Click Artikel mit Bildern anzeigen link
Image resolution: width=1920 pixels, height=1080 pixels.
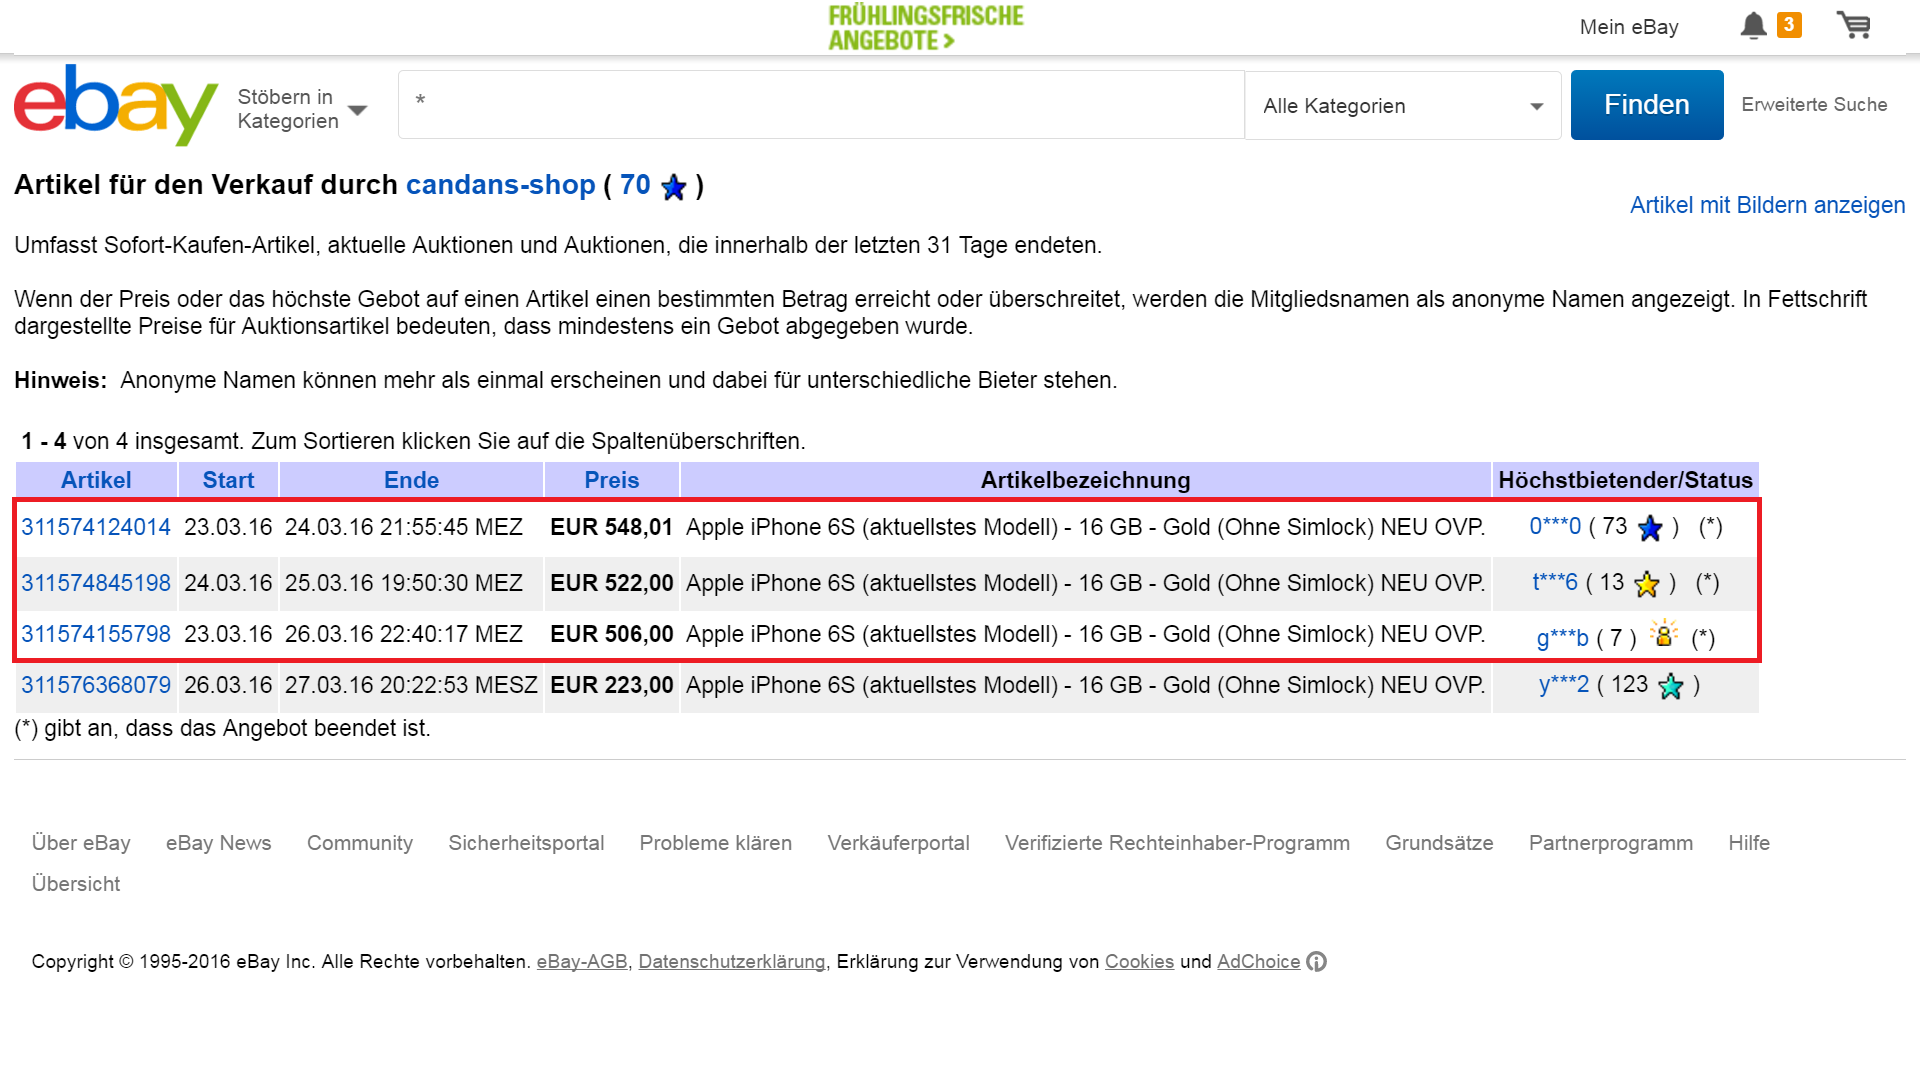coord(1767,205)
